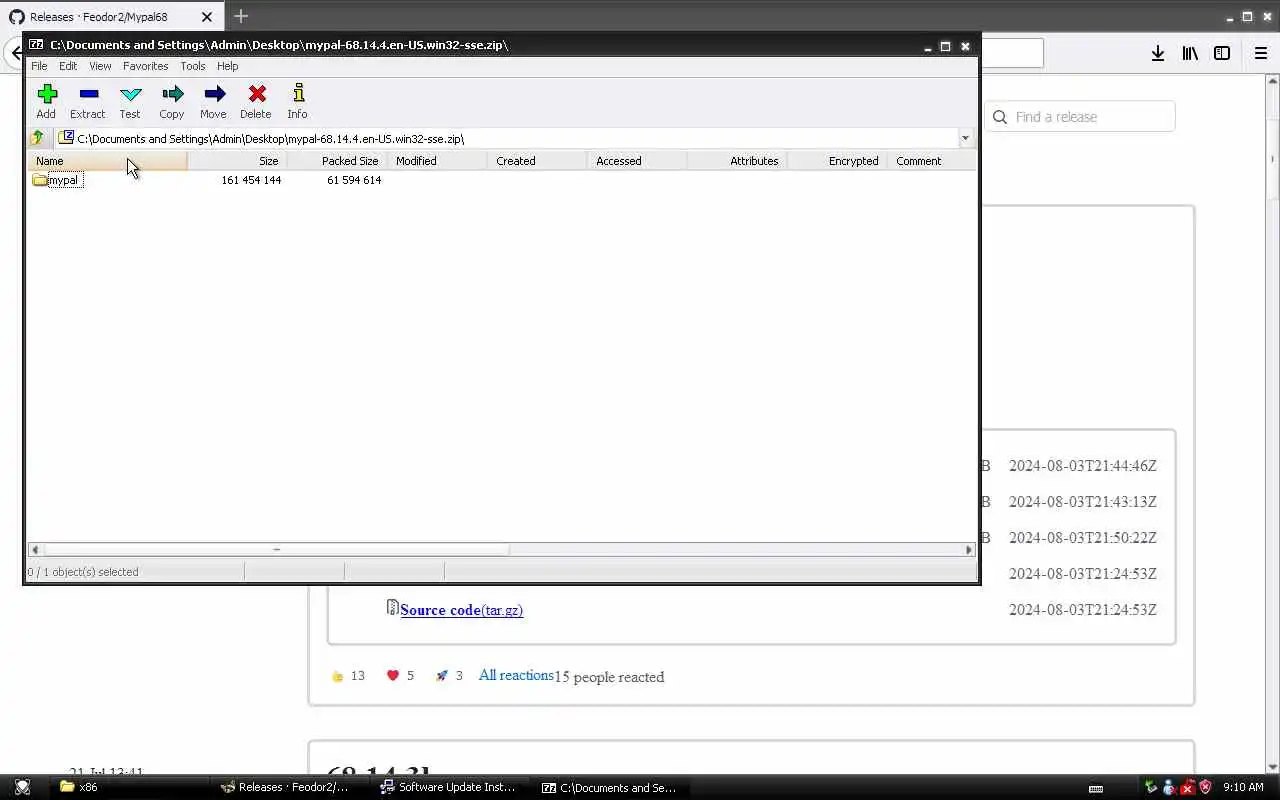Toggle the browser sidebars icon
The width and height of the screenshot is (1280, 800).
(1222, 53)
